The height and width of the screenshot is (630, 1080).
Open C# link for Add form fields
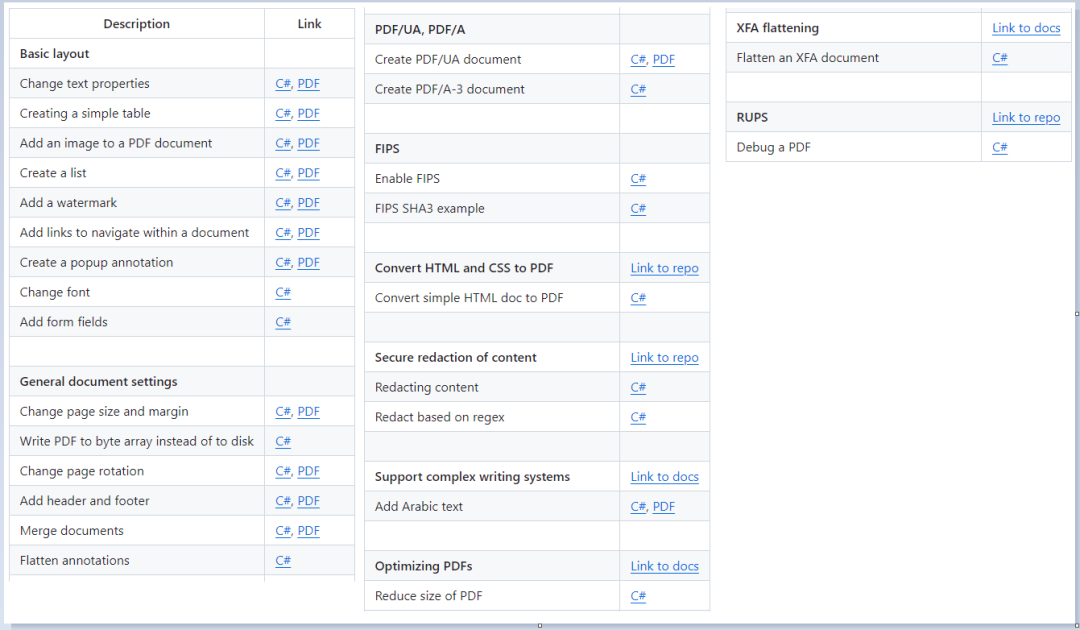(282, 322)
